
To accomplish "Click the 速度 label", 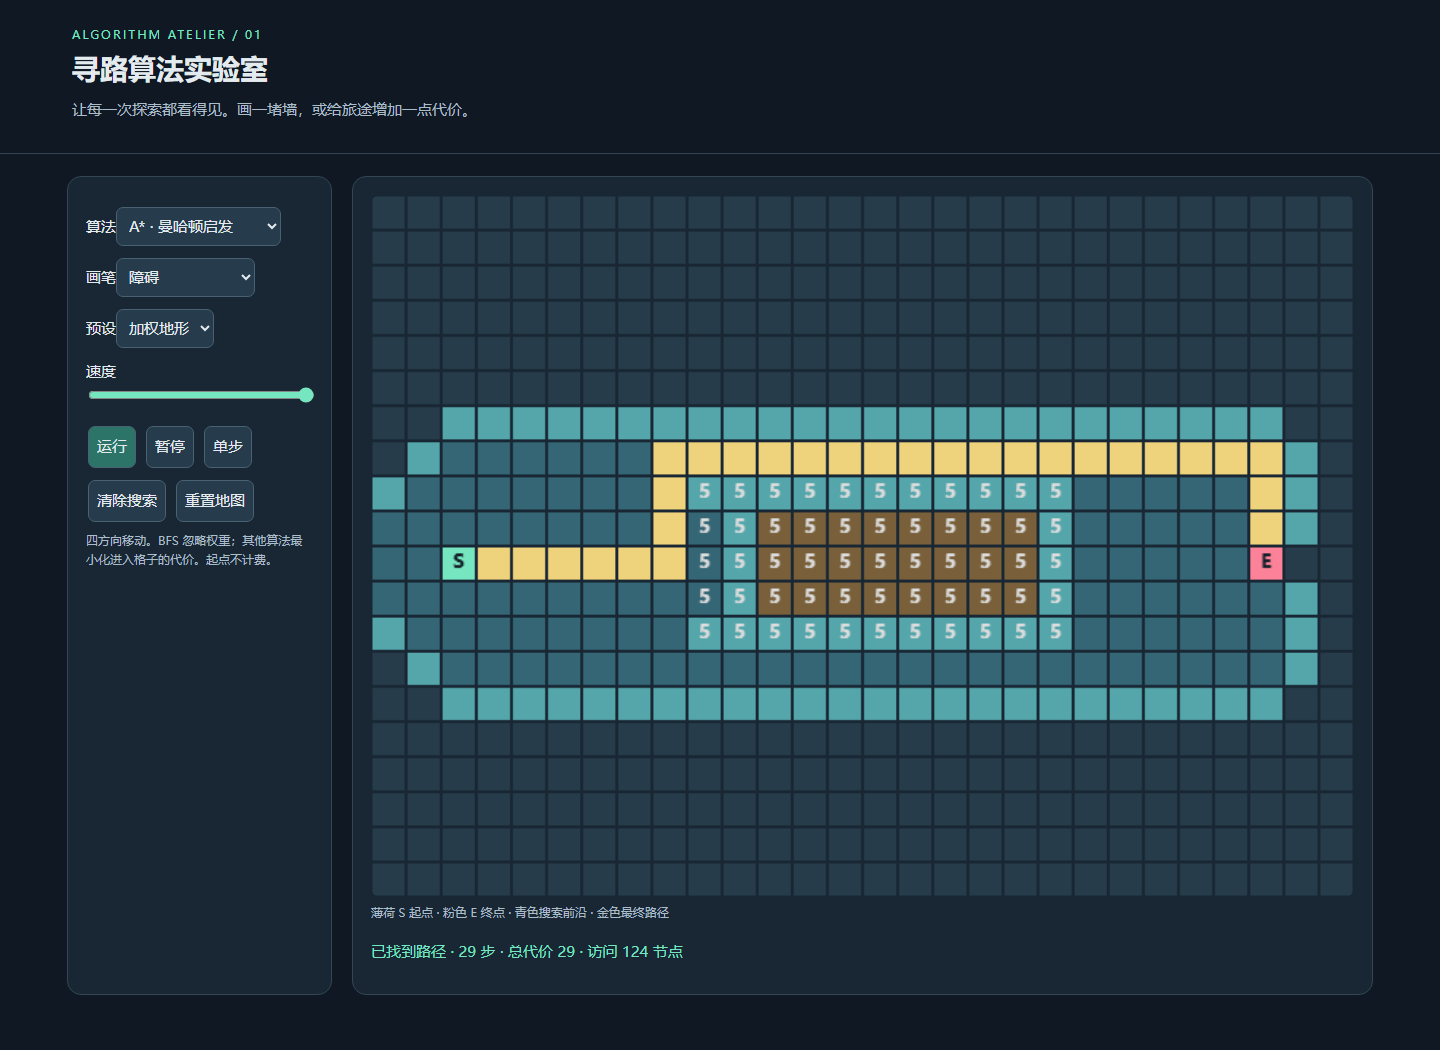I will tap(101, 372).
